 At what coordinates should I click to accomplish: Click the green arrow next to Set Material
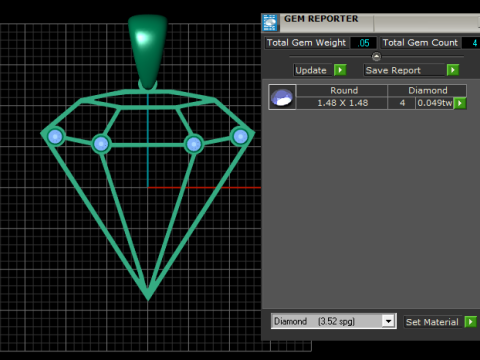point(470,322)
